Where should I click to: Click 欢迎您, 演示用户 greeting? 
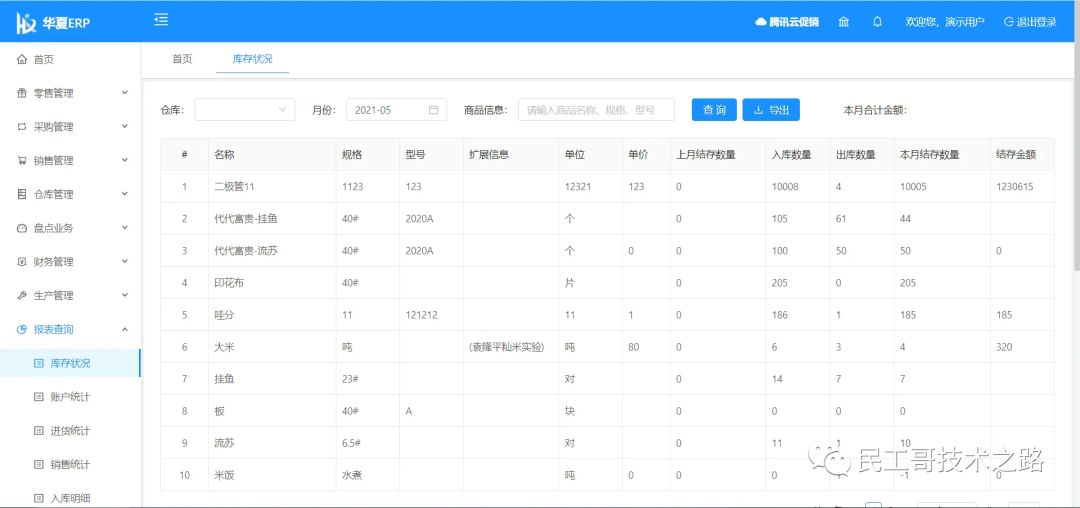(944, 22)
